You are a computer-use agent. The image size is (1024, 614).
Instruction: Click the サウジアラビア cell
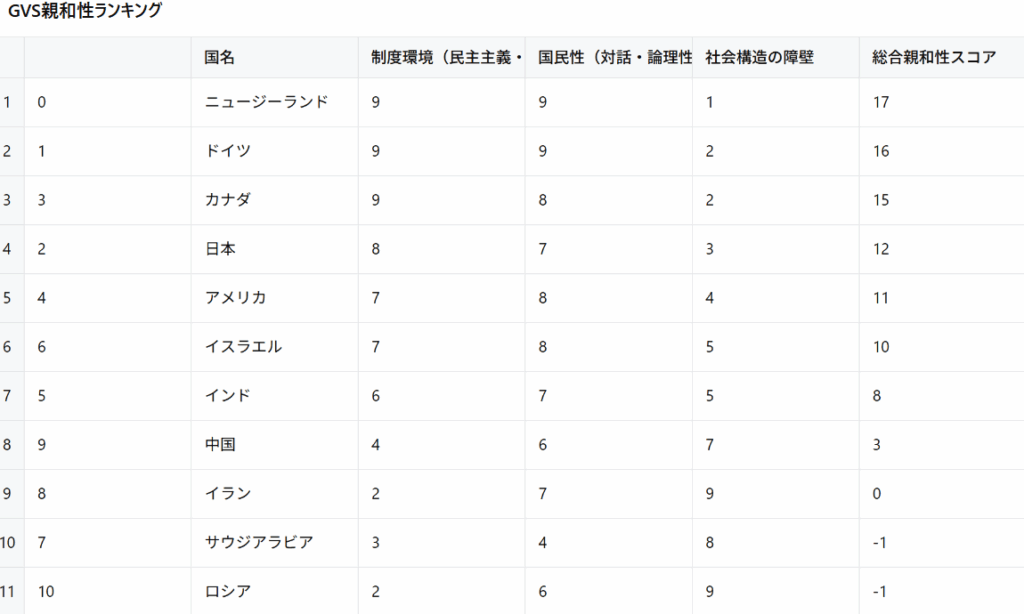tap(274, 543)
